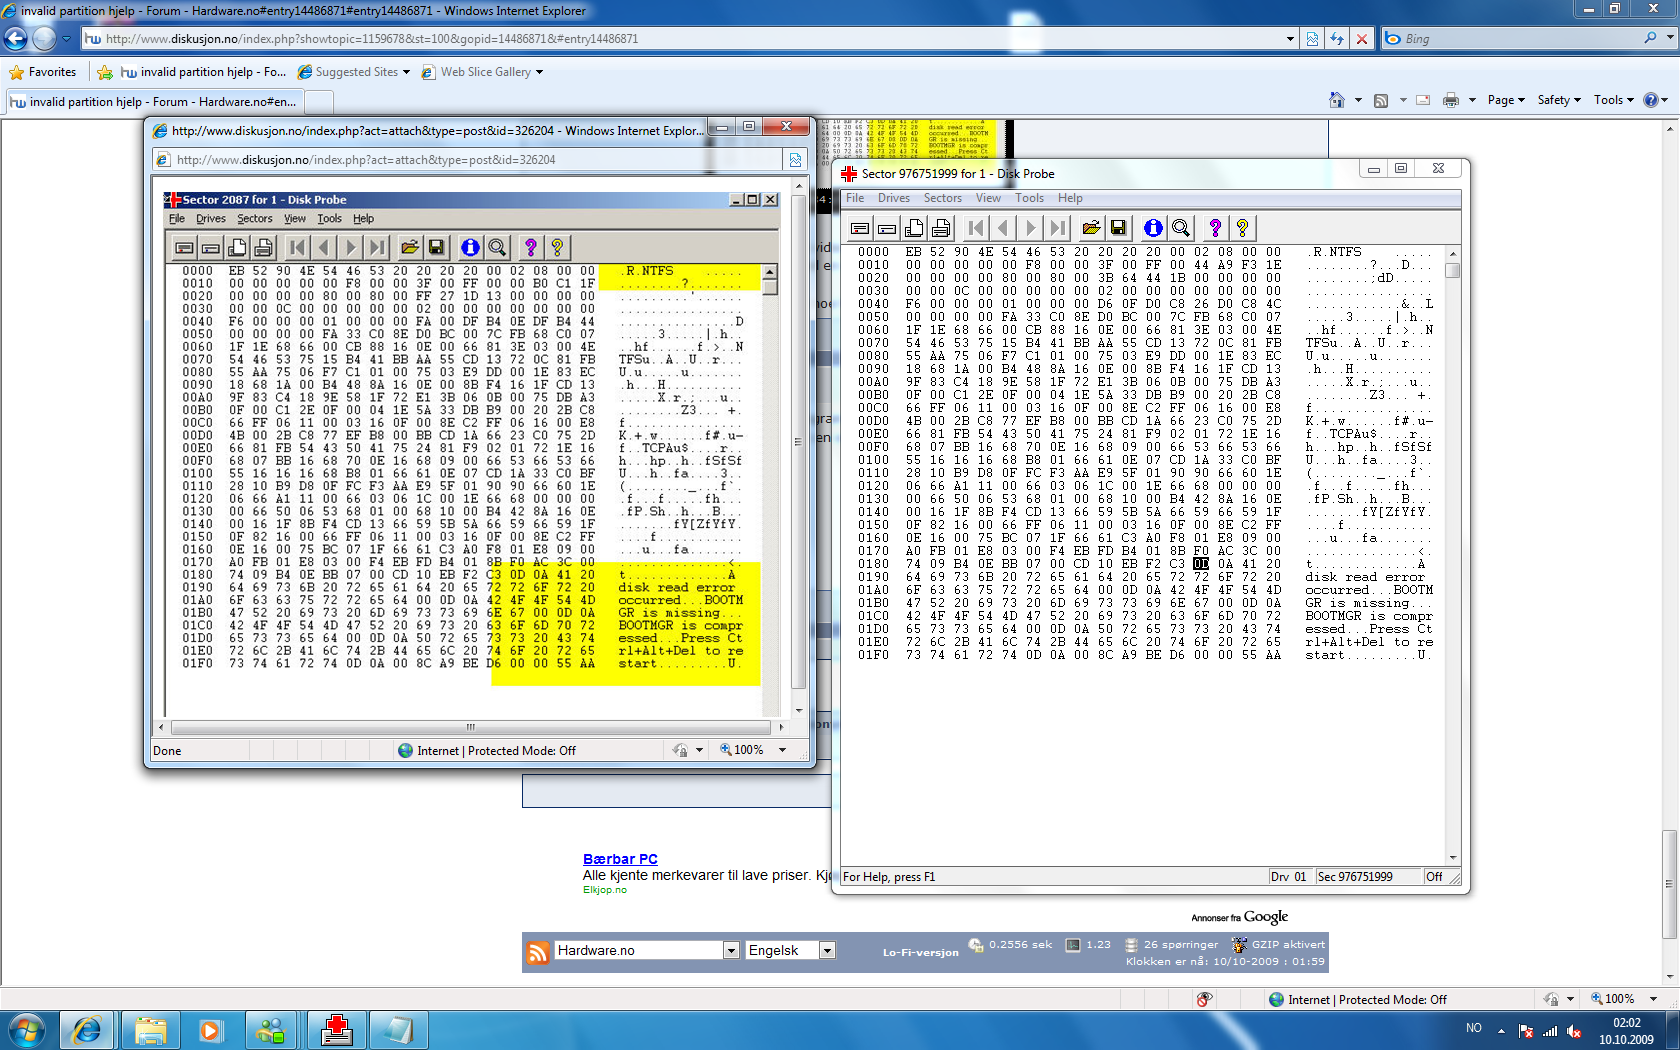Viewport: 1680px width, 1050px height.
Task: Go to previous sector in right Disk Probe
Action: coord(1004,228)
